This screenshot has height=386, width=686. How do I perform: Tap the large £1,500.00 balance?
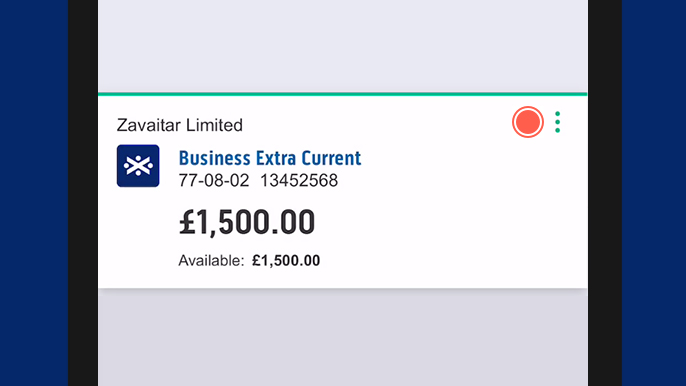tap(247, 222)
